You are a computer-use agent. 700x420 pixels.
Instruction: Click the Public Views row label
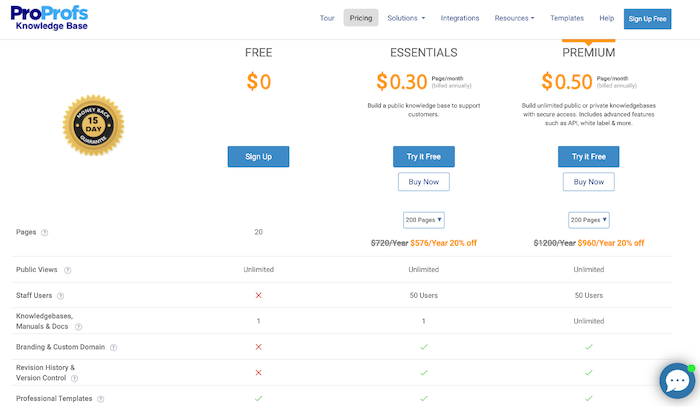pyautogui.click(x=37, y=270)
